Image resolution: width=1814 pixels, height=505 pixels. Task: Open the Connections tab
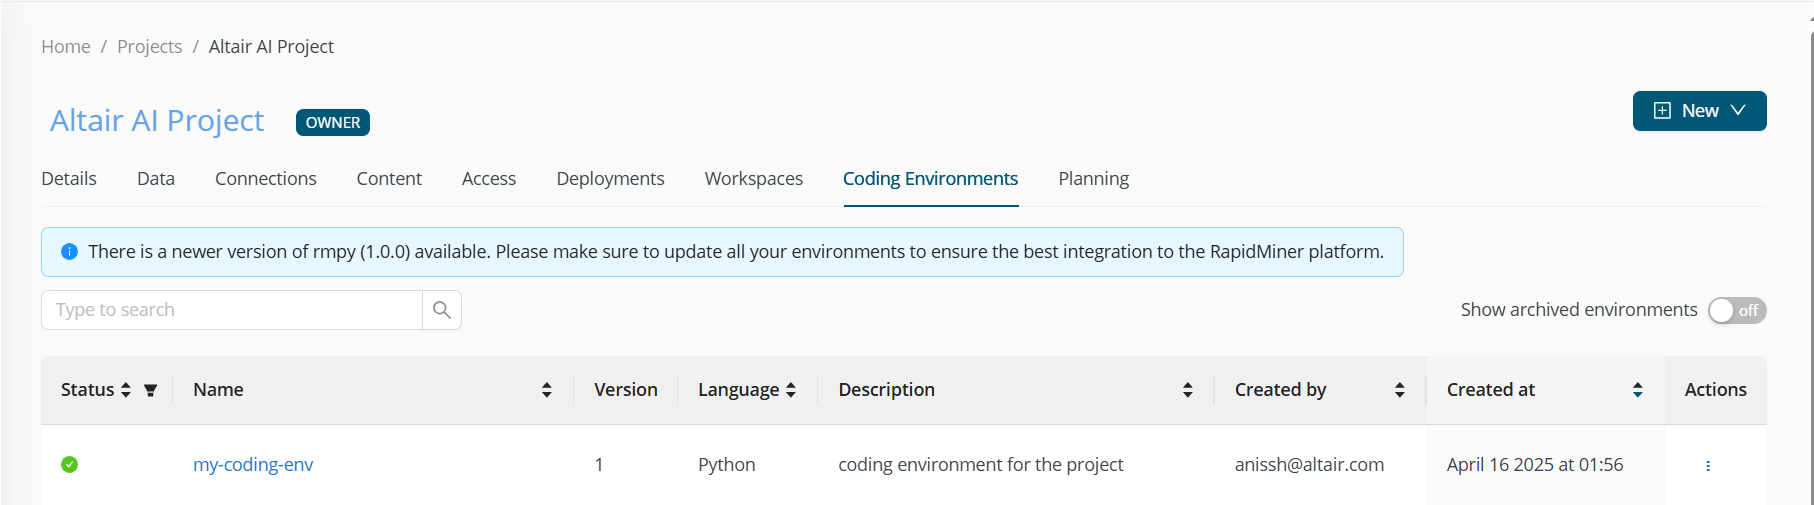click(266, 178)
